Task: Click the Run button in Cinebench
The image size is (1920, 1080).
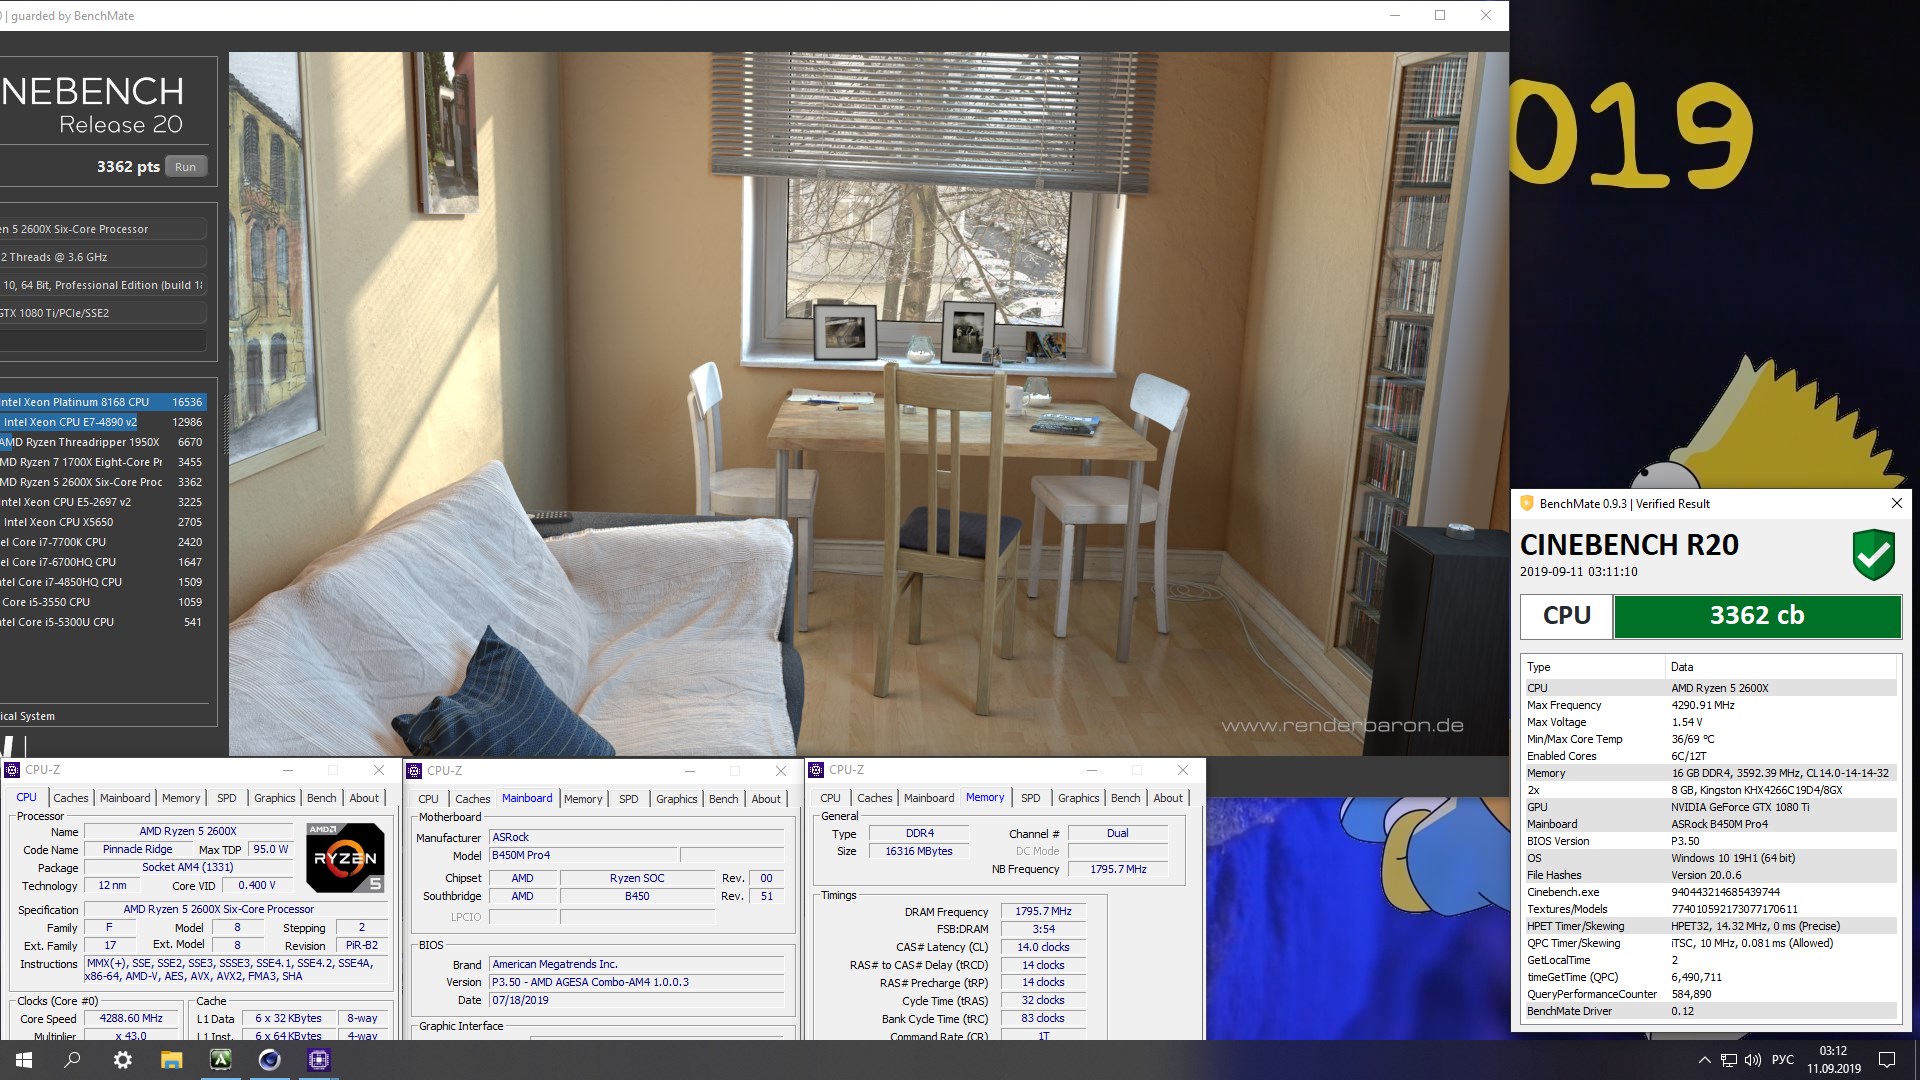Action: coord(185,167)
